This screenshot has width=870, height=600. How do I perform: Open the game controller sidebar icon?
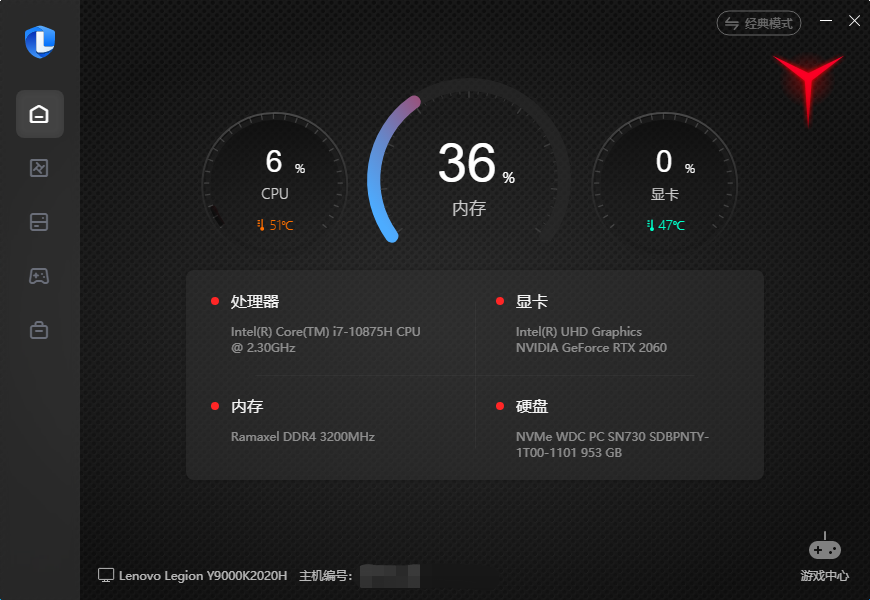click(39, 276)
